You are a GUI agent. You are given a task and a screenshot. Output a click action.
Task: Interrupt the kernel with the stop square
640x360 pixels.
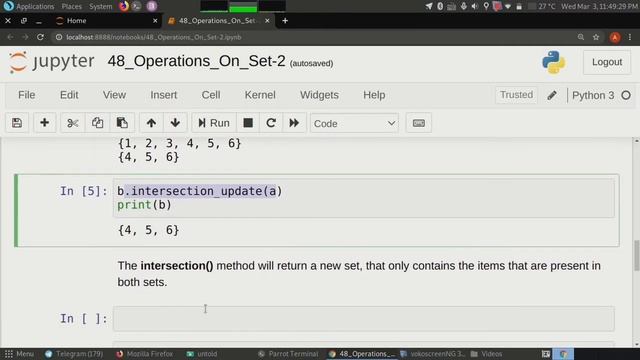tap(248, 123)
